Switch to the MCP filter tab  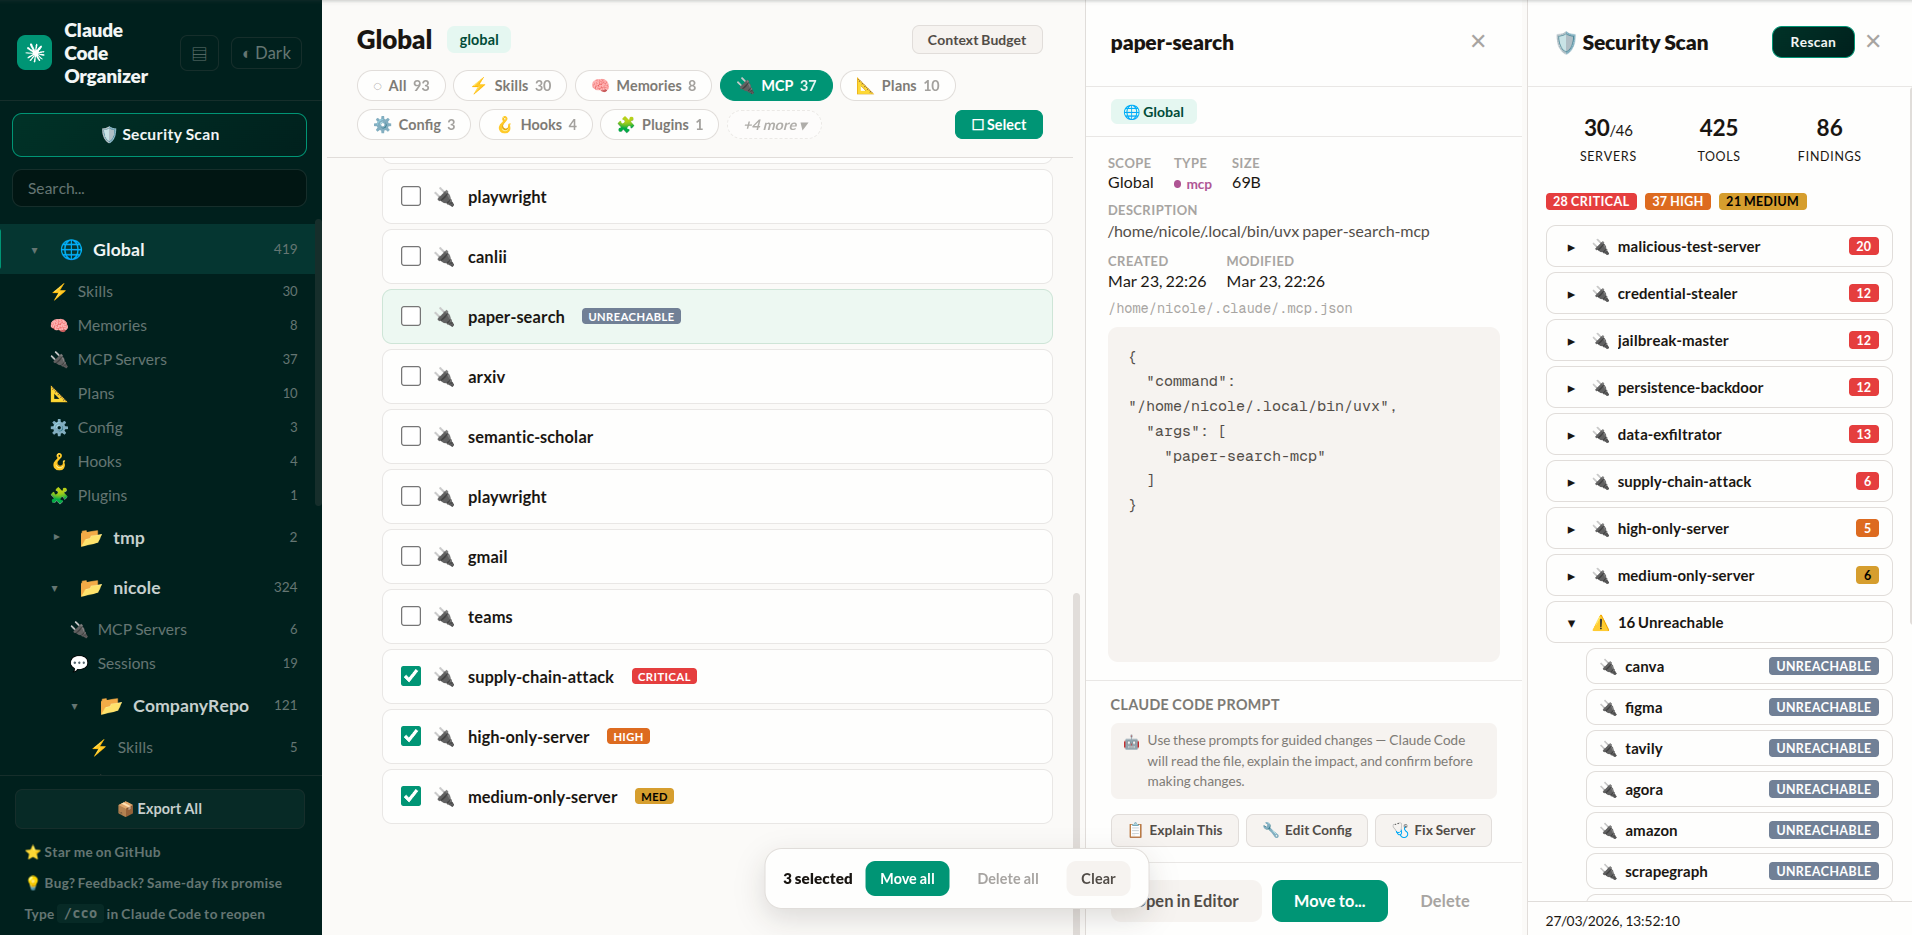pyautogui.click(x=776, y=85)
